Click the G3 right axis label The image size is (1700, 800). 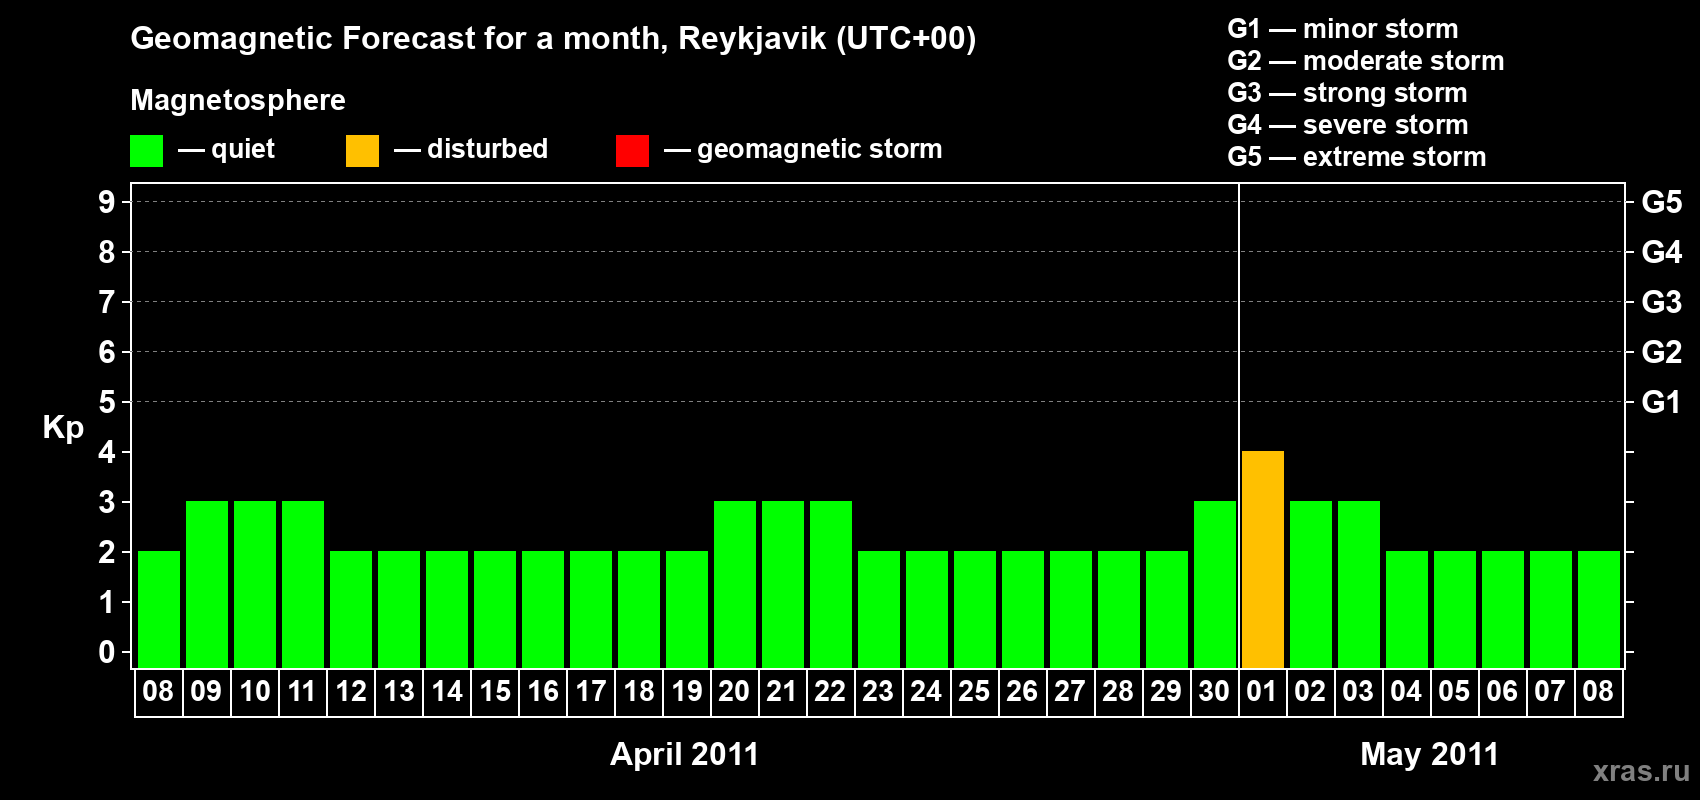point(1662,302)
